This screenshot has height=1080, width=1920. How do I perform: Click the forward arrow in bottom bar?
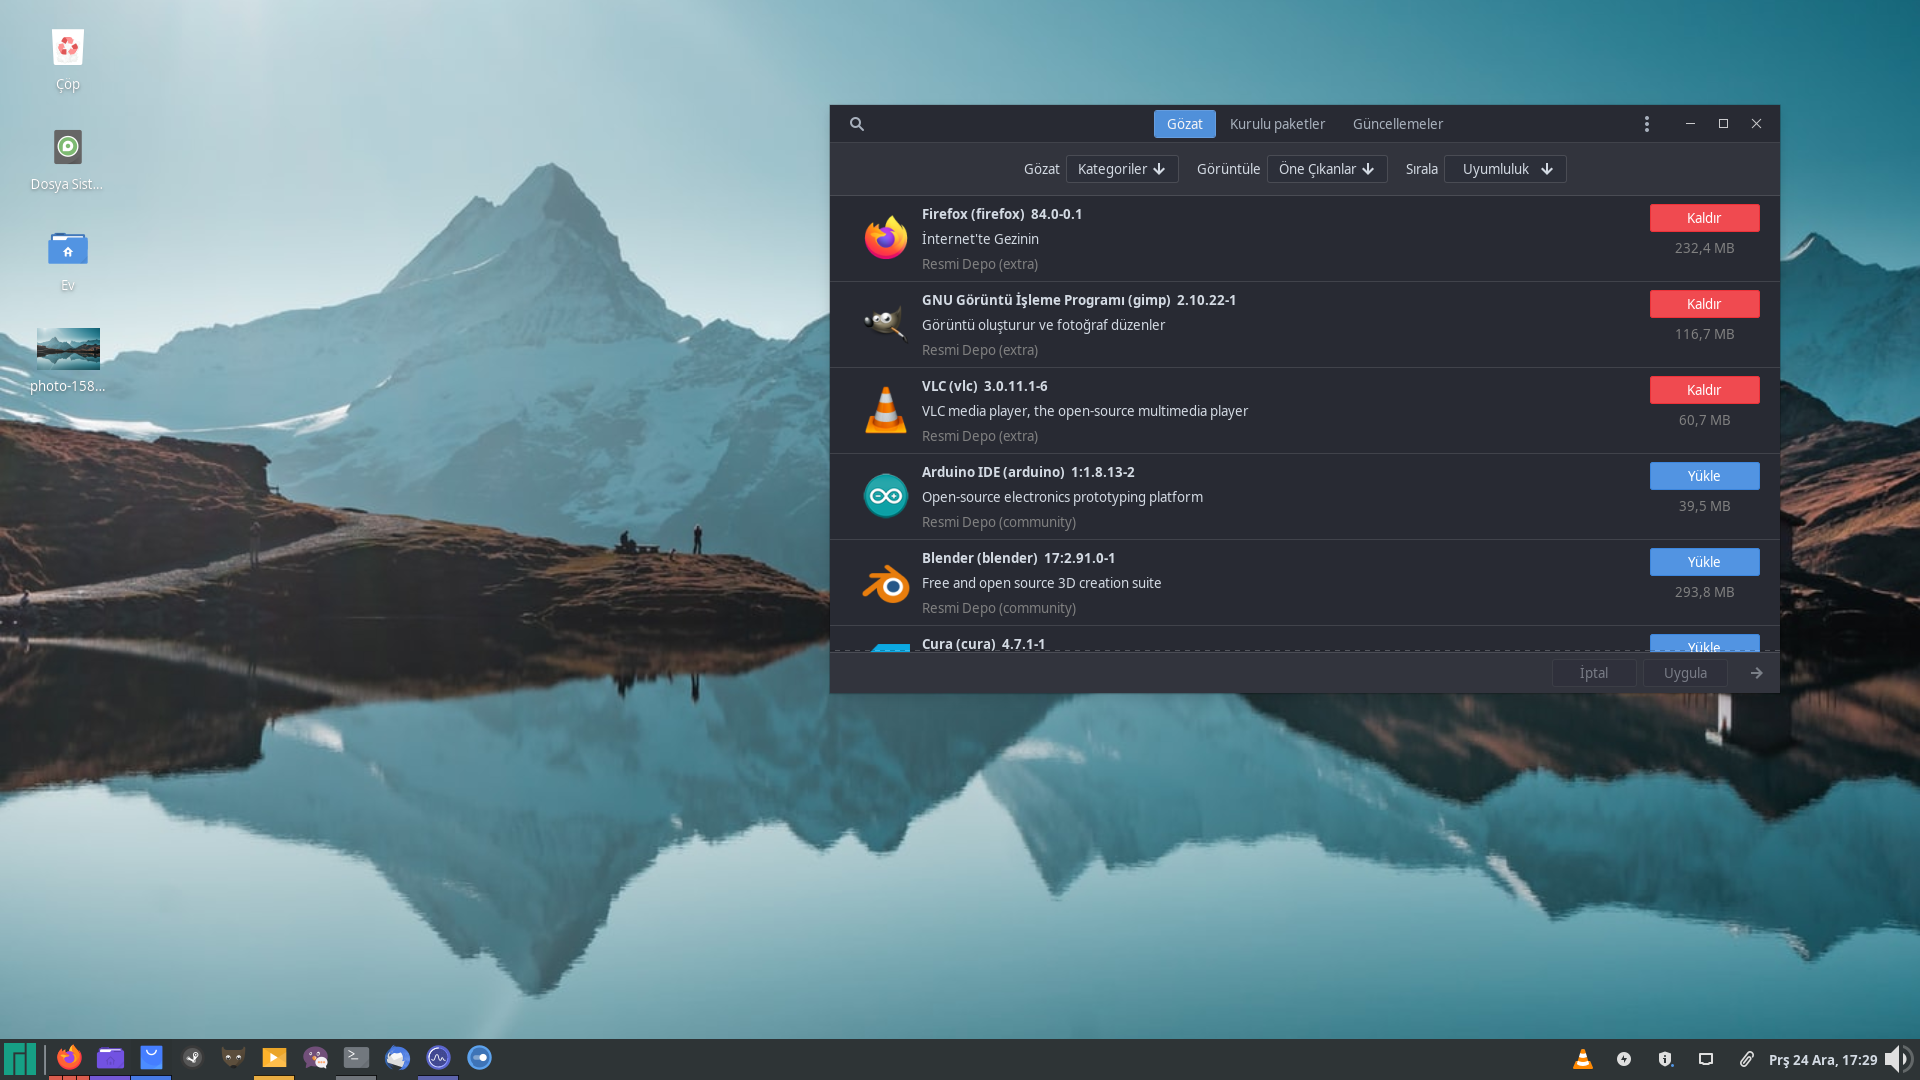pos(1756,673)
